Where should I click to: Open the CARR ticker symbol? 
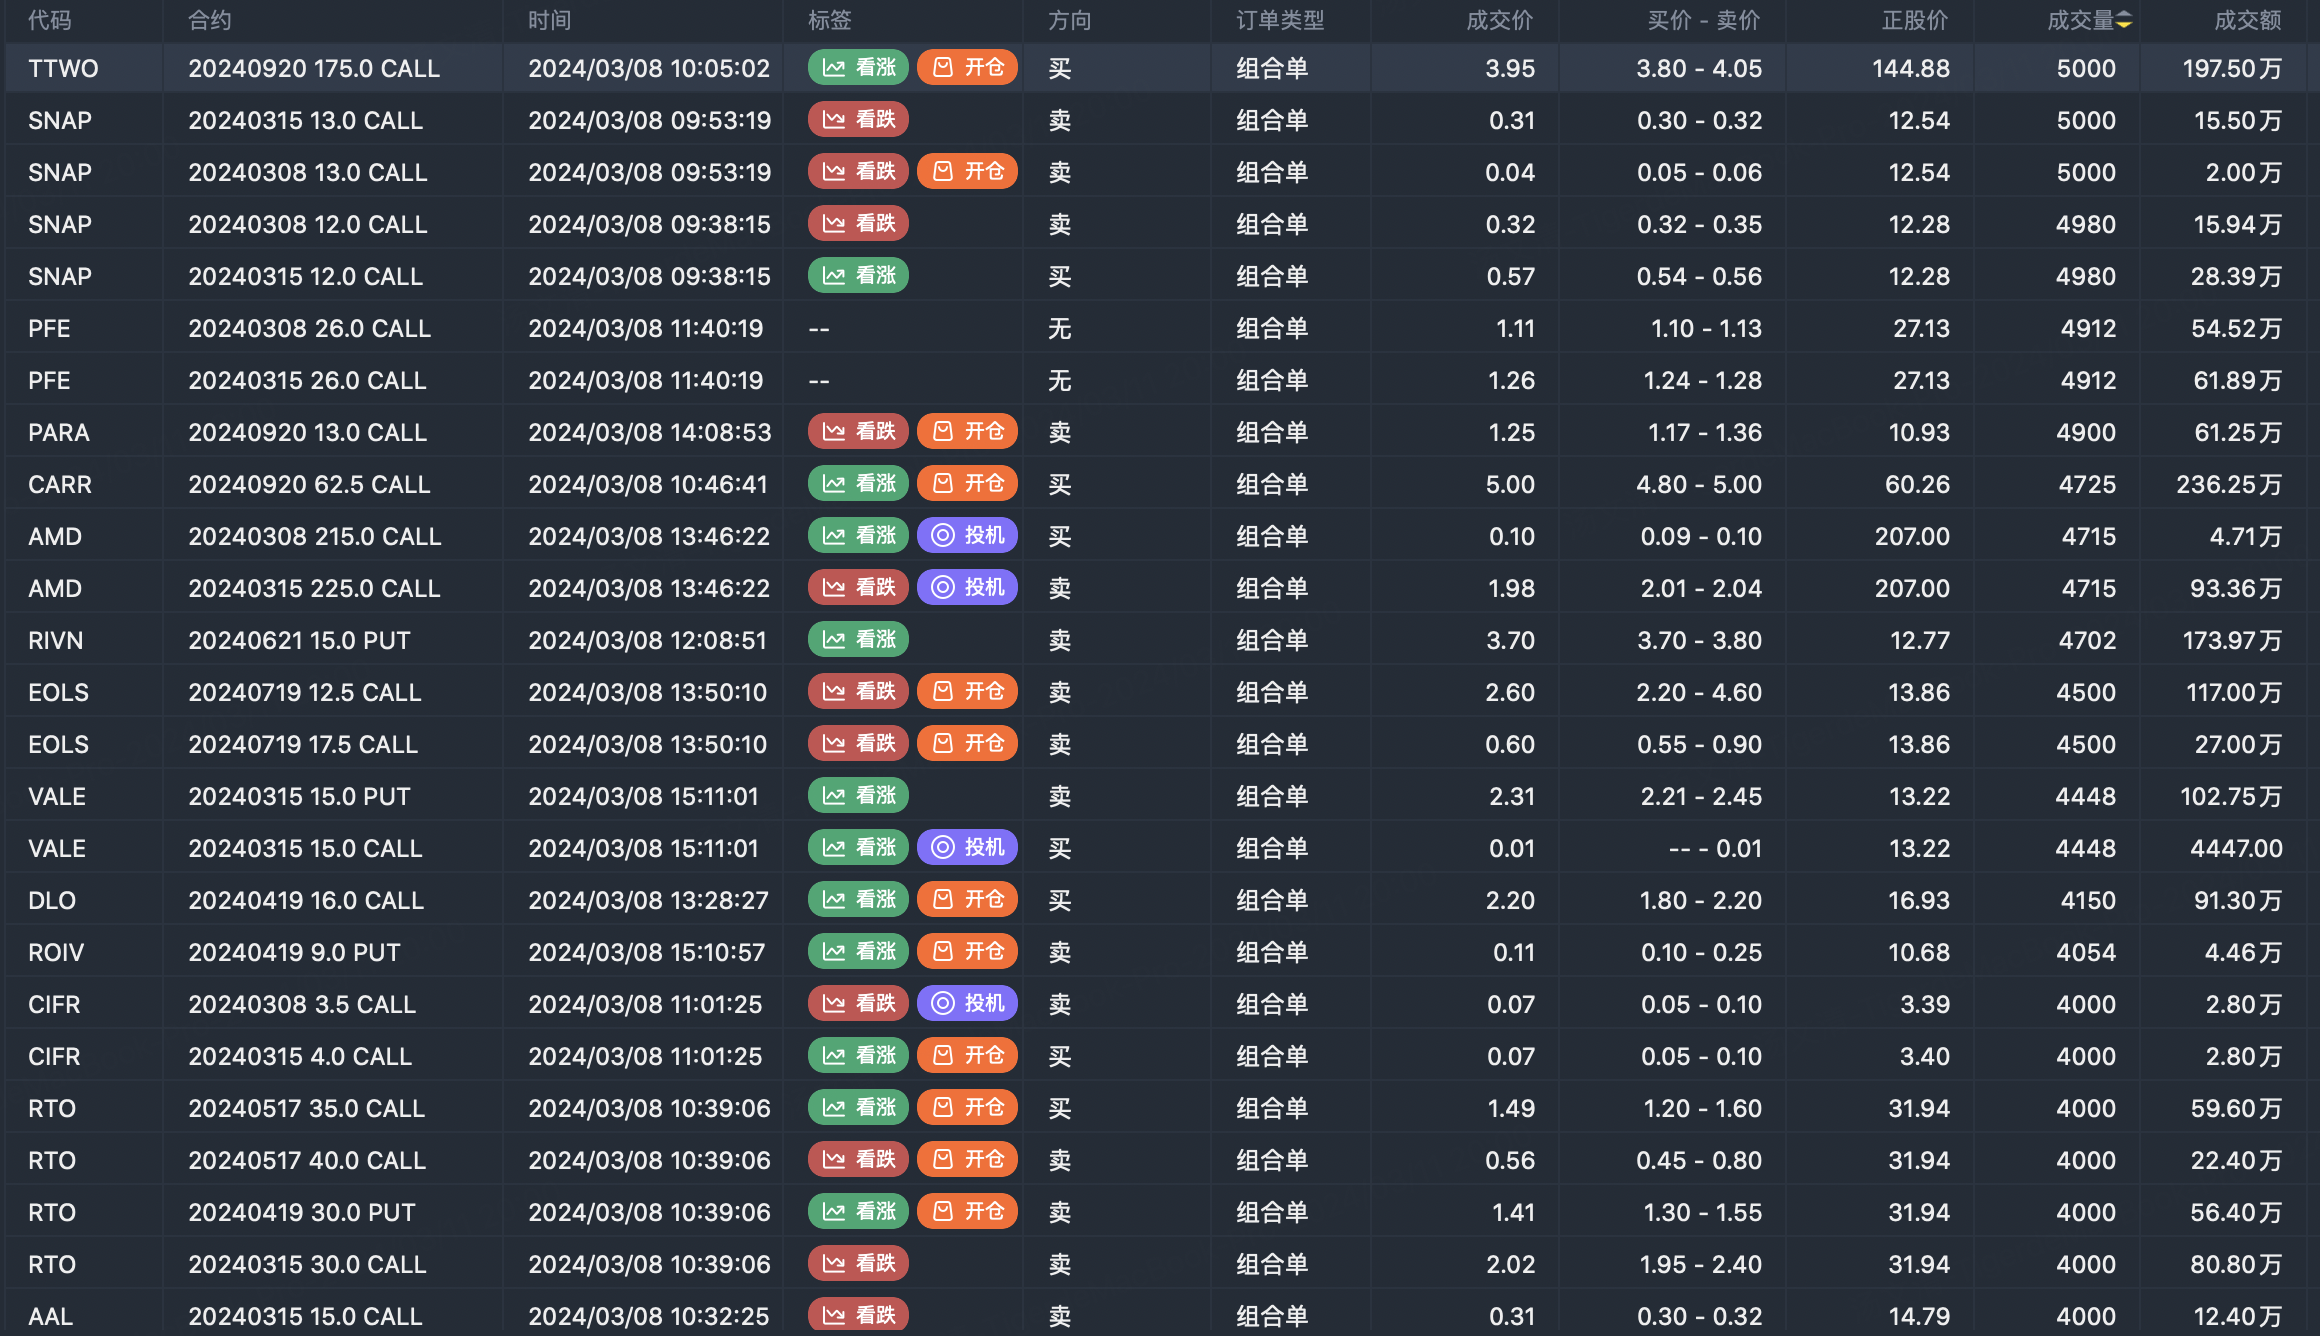click(60, 484)
